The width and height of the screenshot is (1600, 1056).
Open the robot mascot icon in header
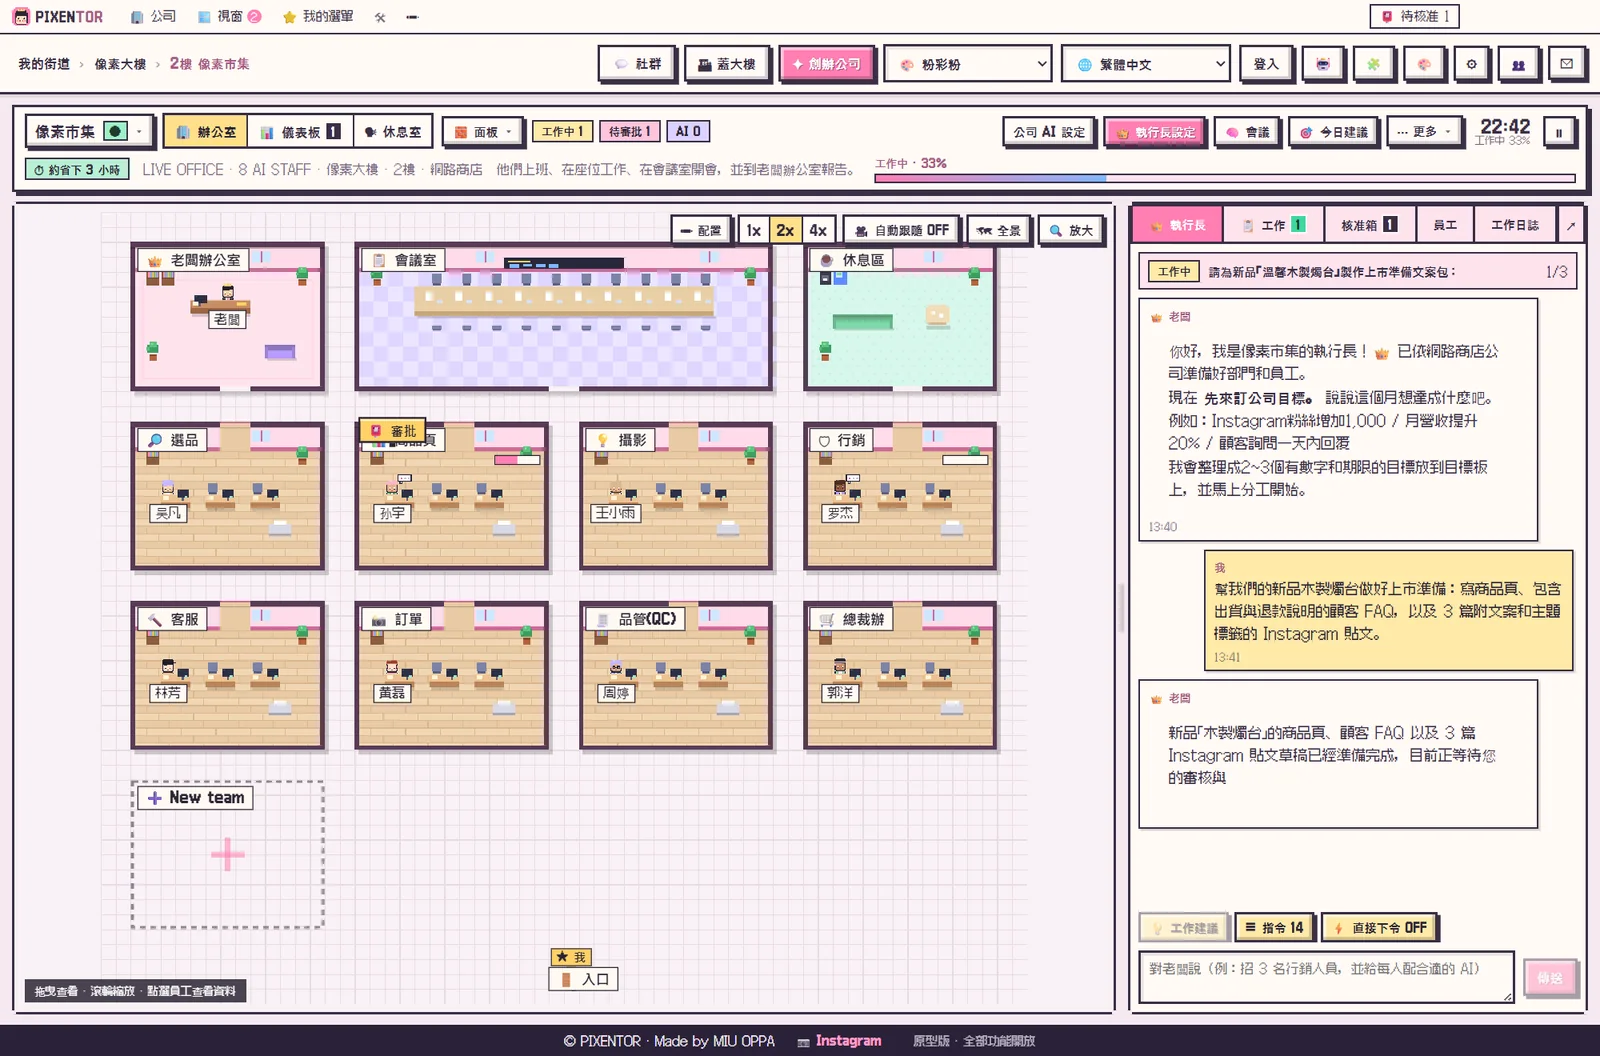tap(1323, 64)
